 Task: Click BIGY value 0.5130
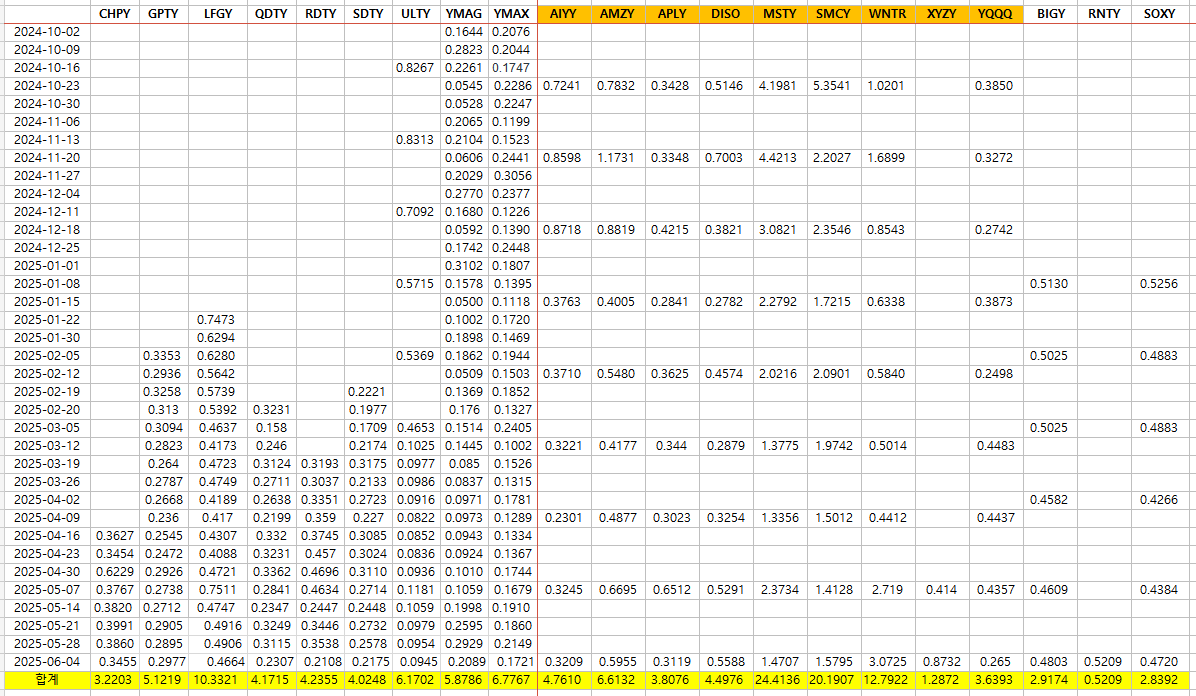coord(1049,284)
